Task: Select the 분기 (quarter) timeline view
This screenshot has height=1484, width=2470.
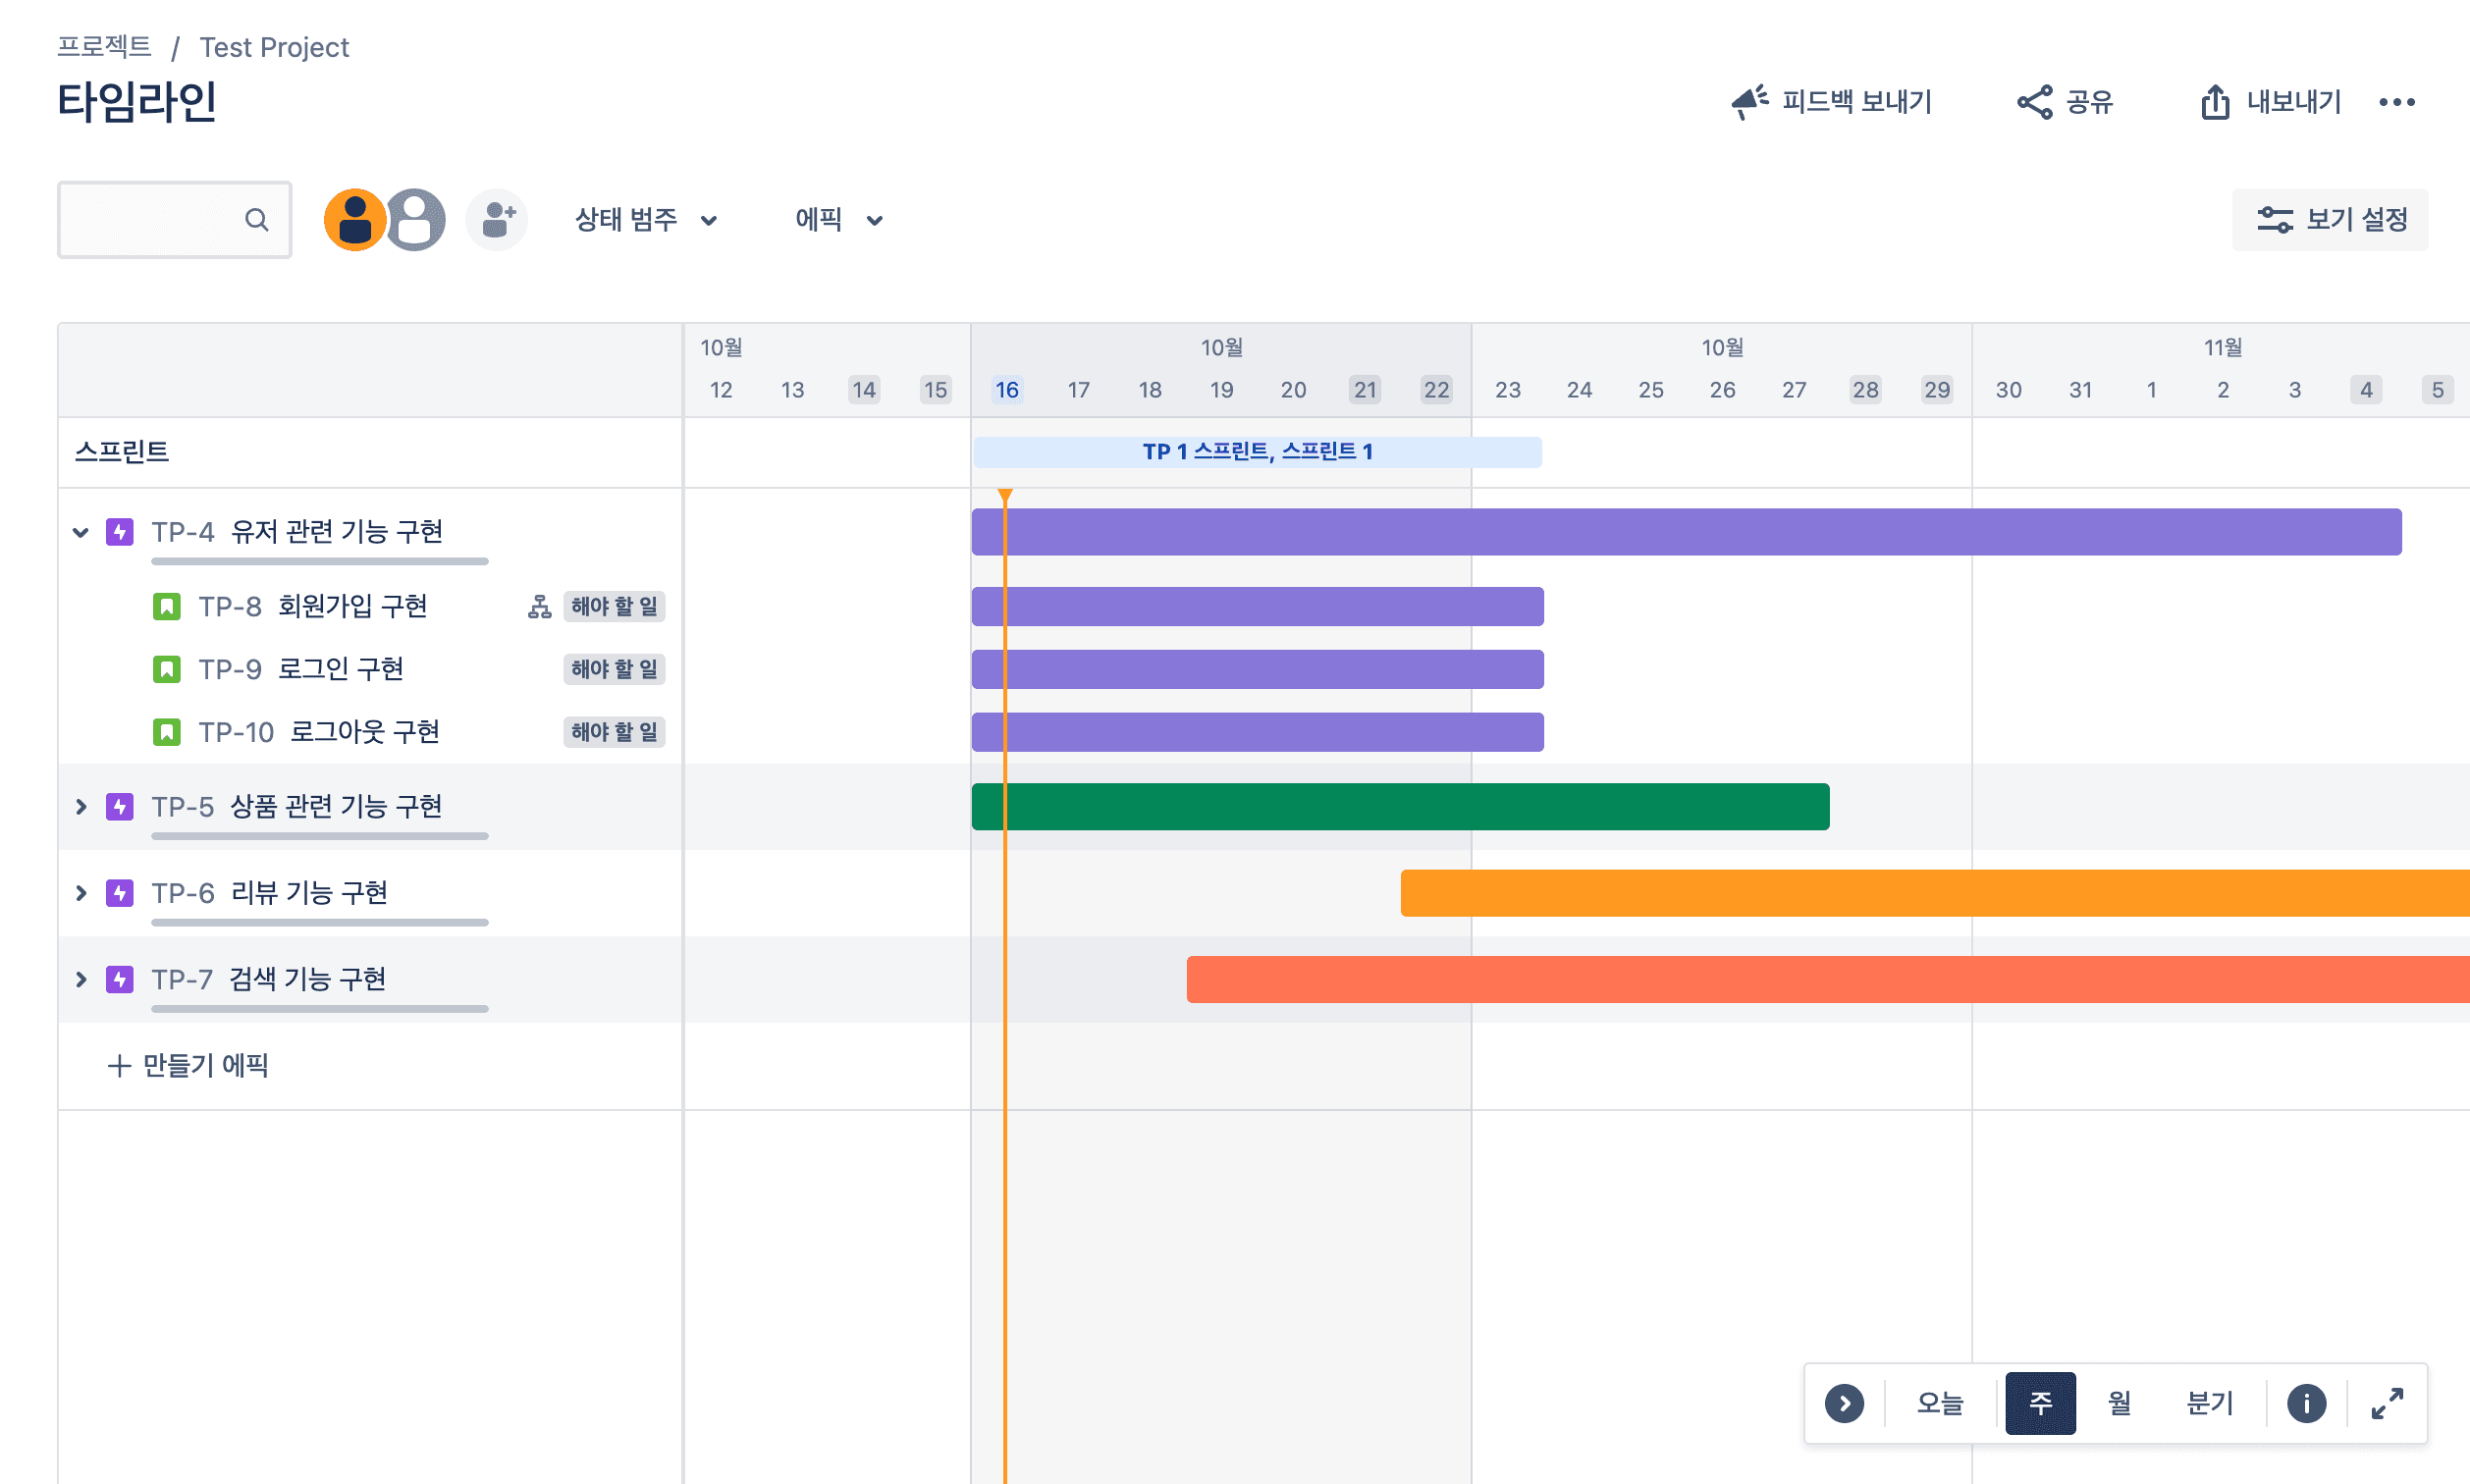Action: (x=2209, y=1403)
